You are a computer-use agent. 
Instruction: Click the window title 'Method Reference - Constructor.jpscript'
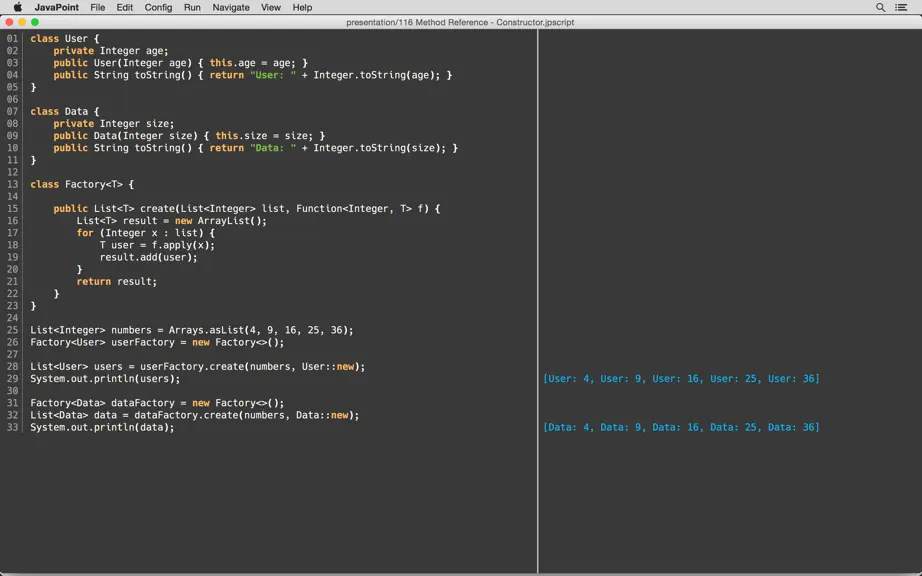coord(495,22)
